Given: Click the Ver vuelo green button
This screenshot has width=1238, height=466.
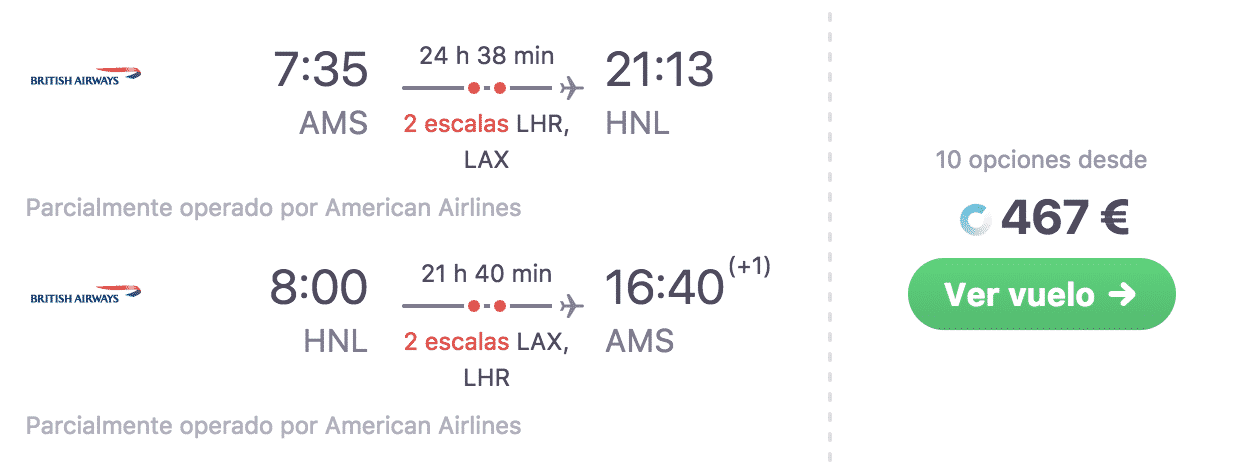Looking at the screenshot, I should [1041, 294].
